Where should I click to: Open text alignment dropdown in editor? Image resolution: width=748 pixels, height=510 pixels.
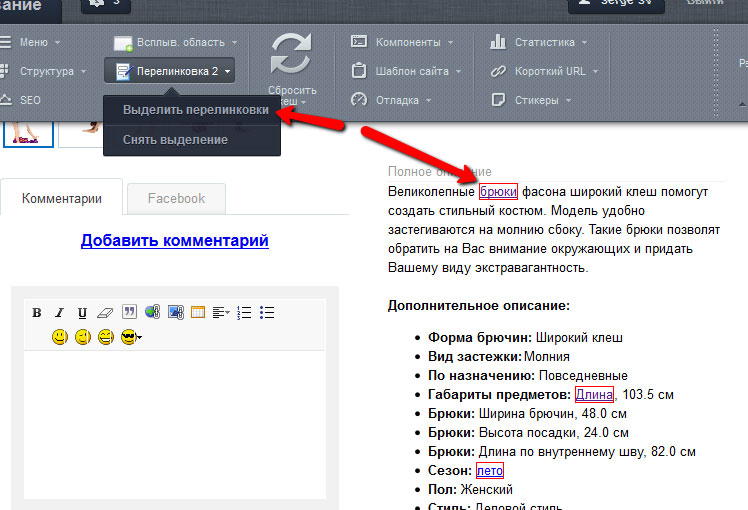coord(221,312)
